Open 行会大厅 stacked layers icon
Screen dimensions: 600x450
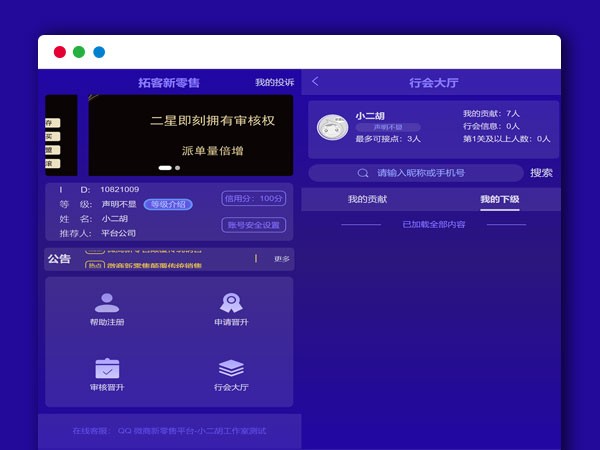pos(230,367)
